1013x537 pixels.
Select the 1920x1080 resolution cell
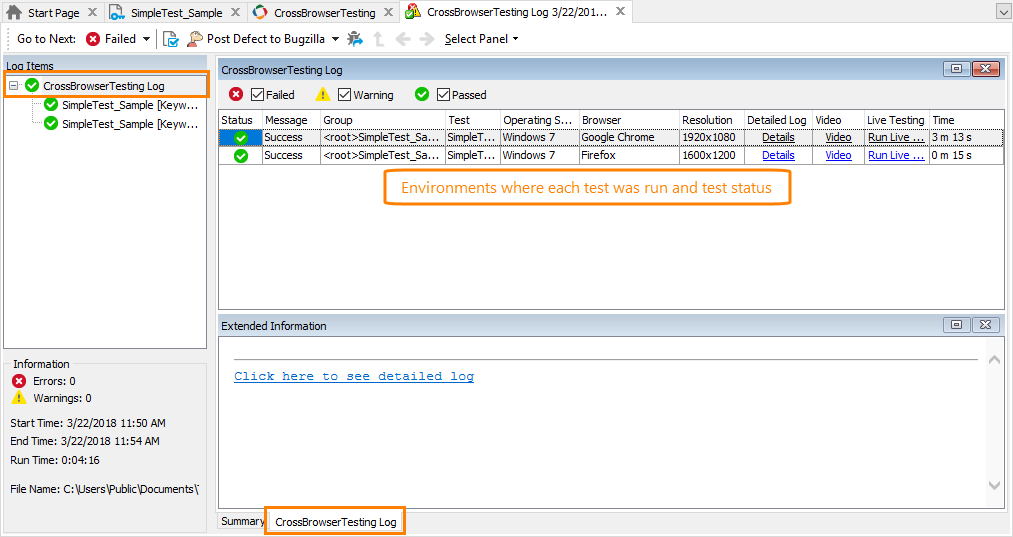pyautogui.click(x=712, y=138)
